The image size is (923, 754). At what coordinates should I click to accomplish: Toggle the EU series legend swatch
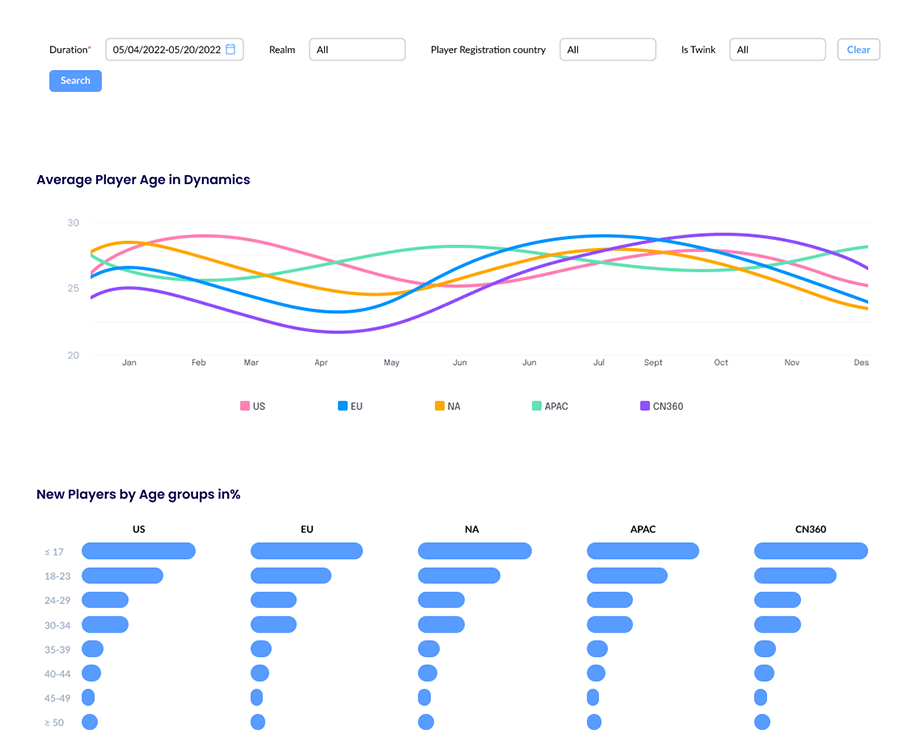tap(342, 406)
